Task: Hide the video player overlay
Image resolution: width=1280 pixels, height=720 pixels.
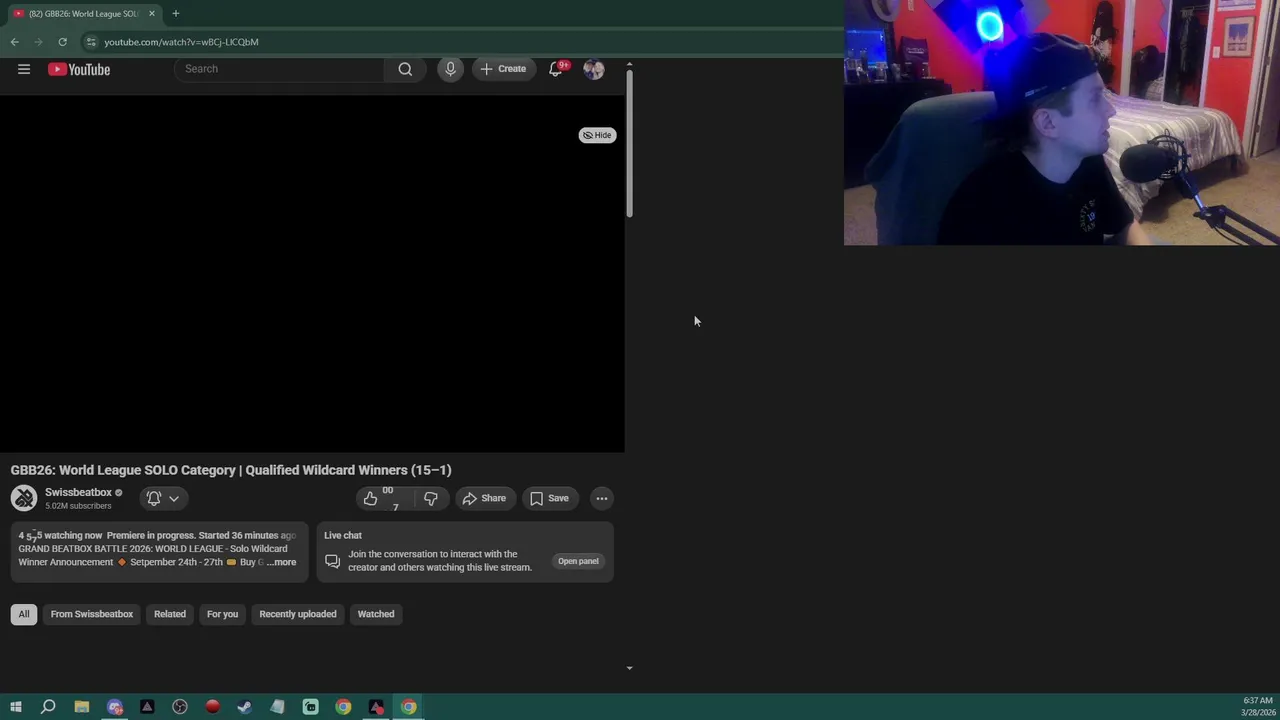Action: pyautogui.click(x=597, y=135)
